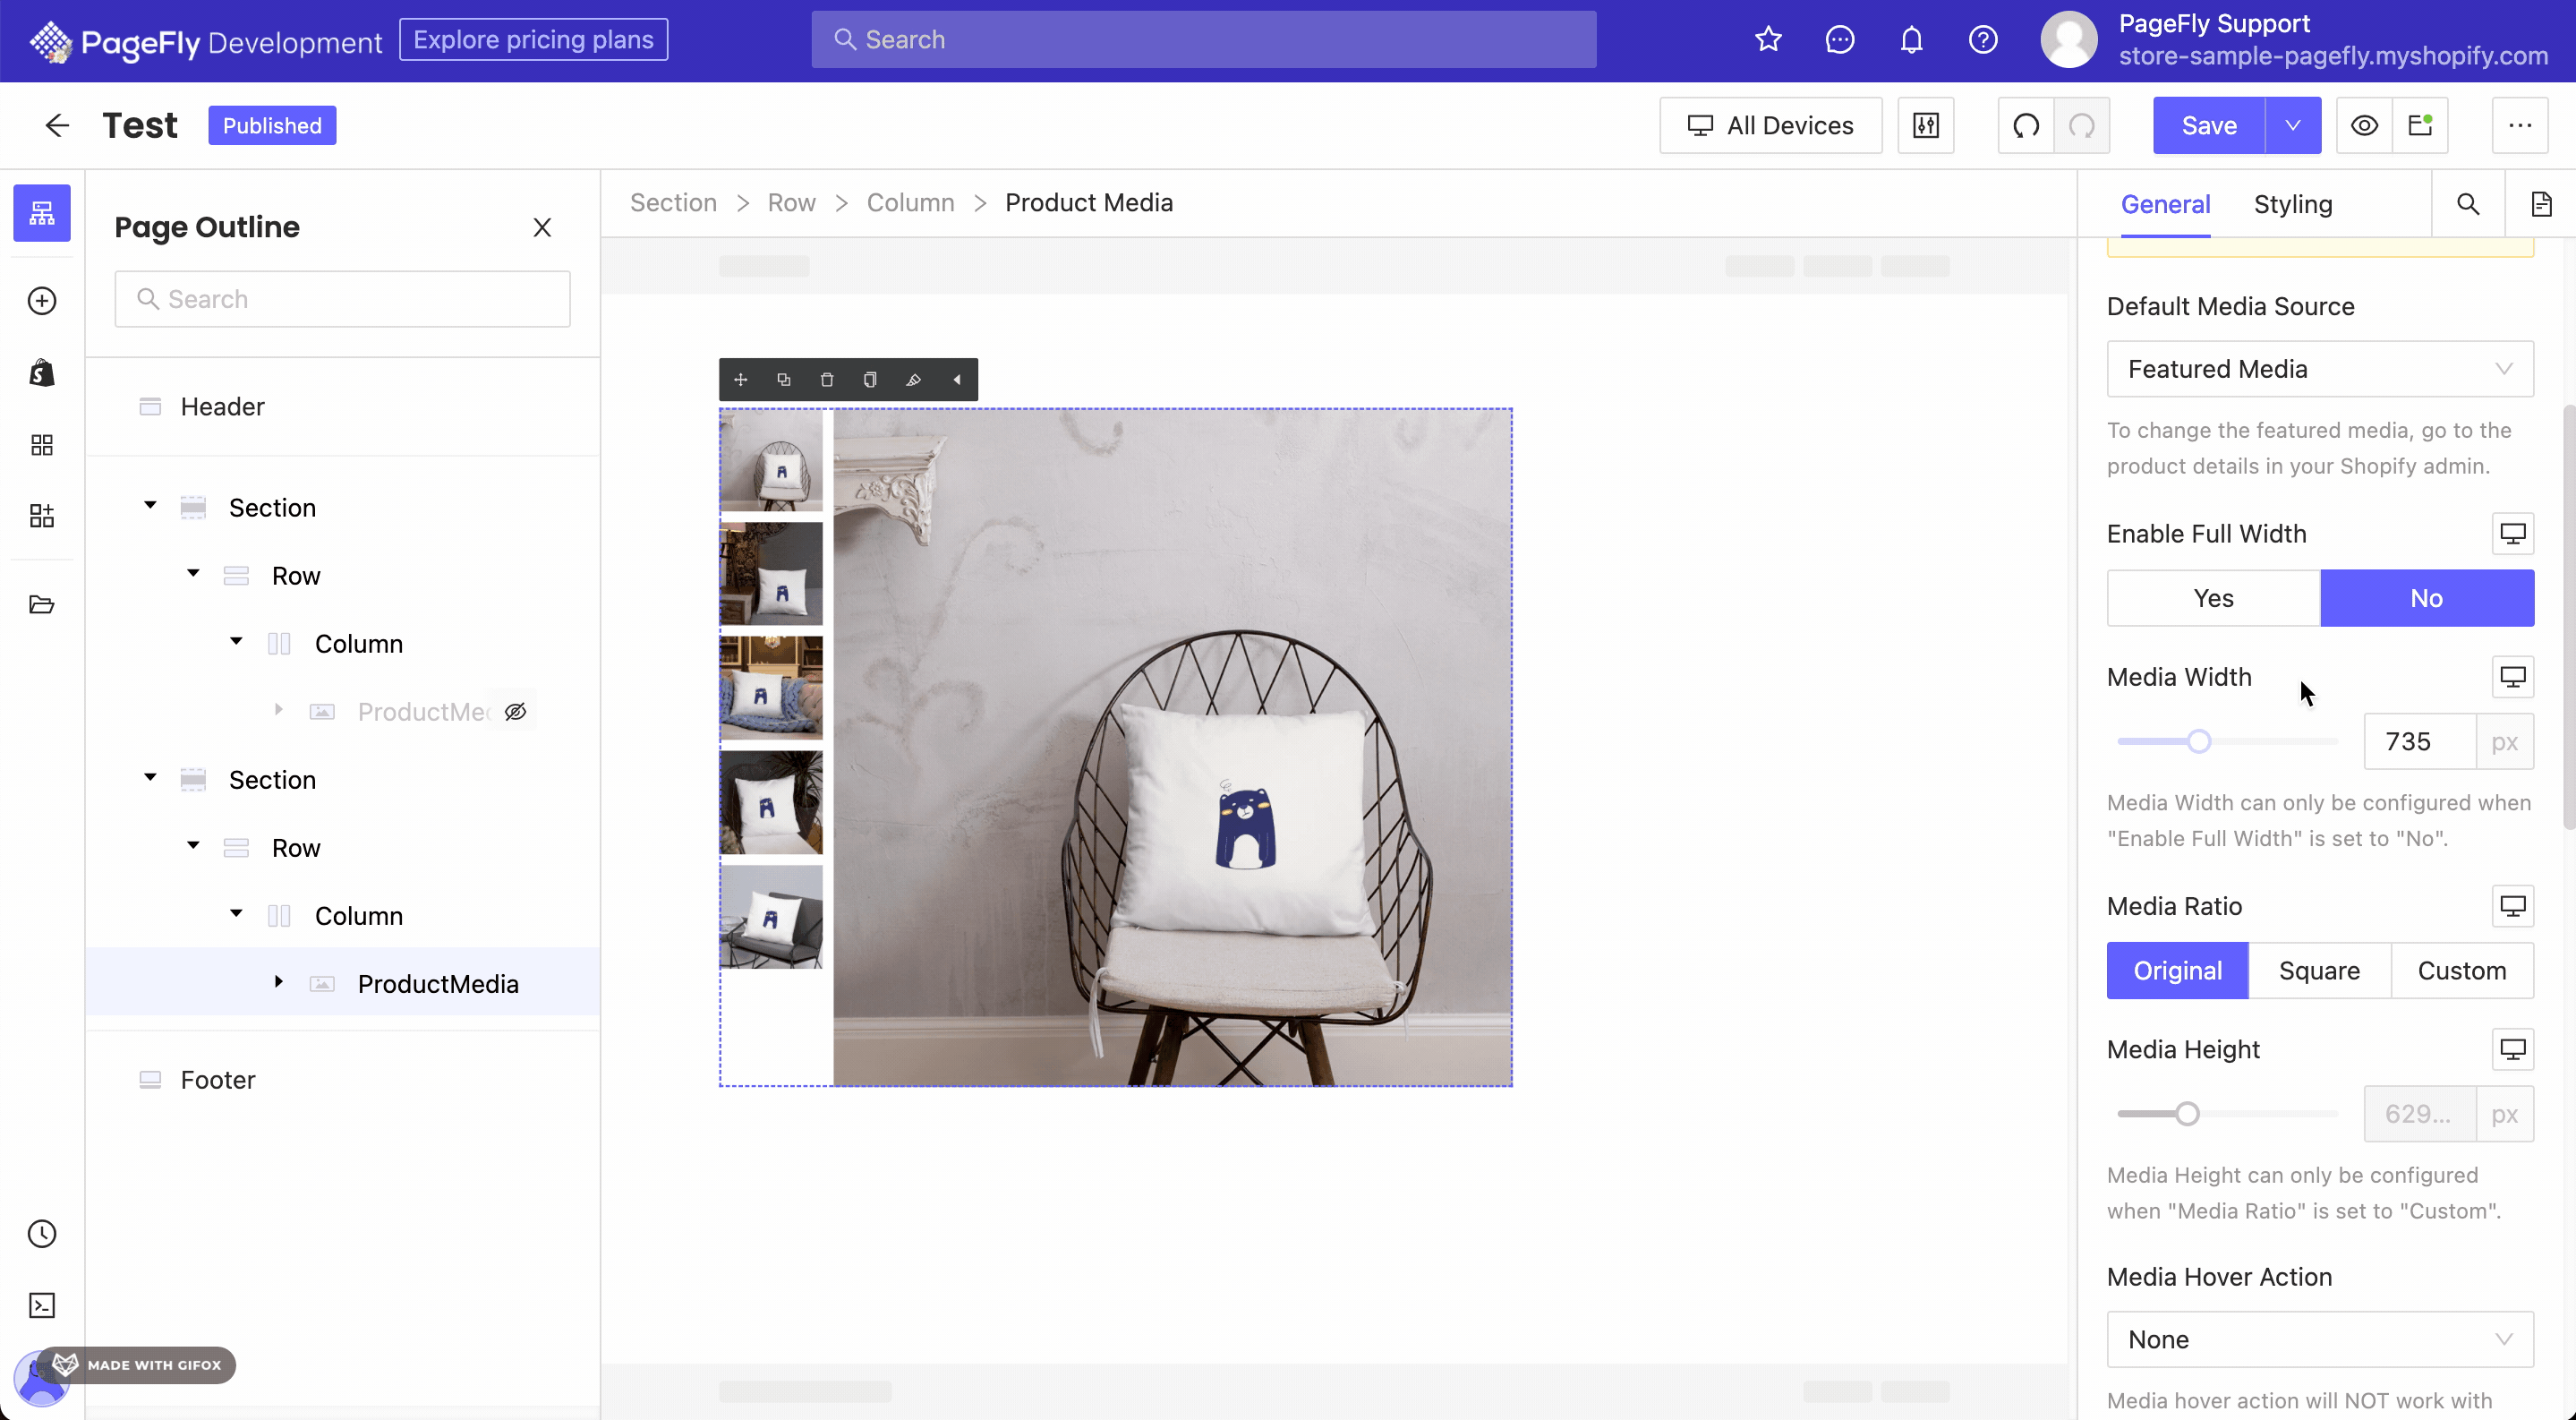The image size is (2576, 1420).
Task: Open the Page Outline sidebar icon
Action: coord(42,213)
